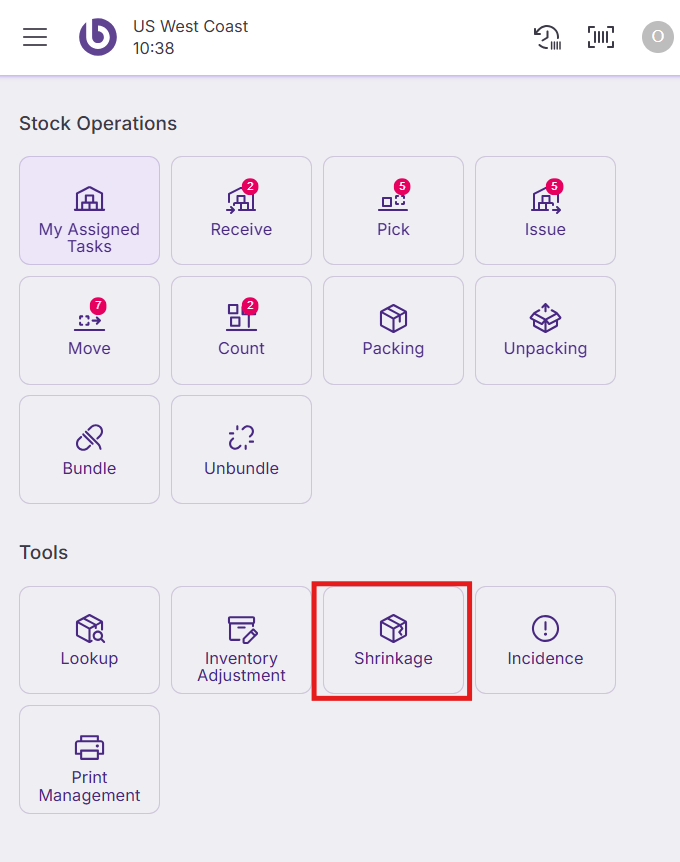Open the Incidence tool
Image resolution: width=680 pixels, height=862 pixels.
tap(545, 640)
